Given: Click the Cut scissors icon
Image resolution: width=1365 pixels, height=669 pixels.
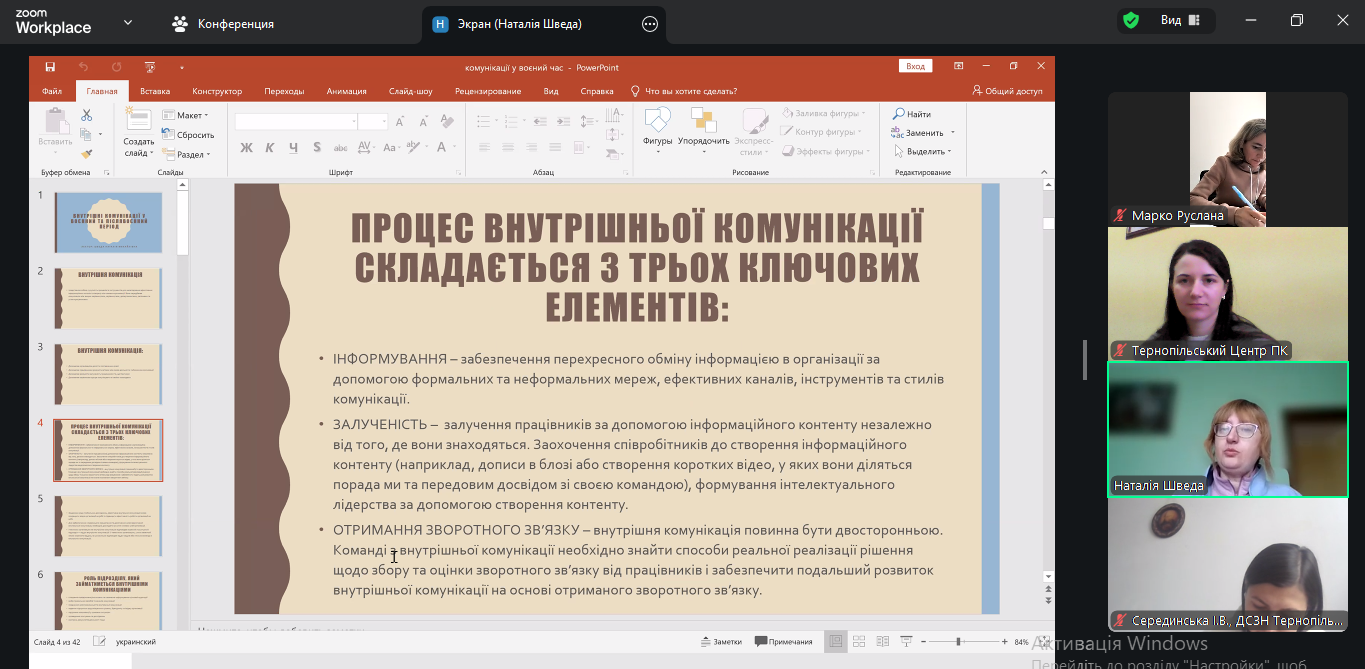Looking at the screenshot, I should coord(87,115).
